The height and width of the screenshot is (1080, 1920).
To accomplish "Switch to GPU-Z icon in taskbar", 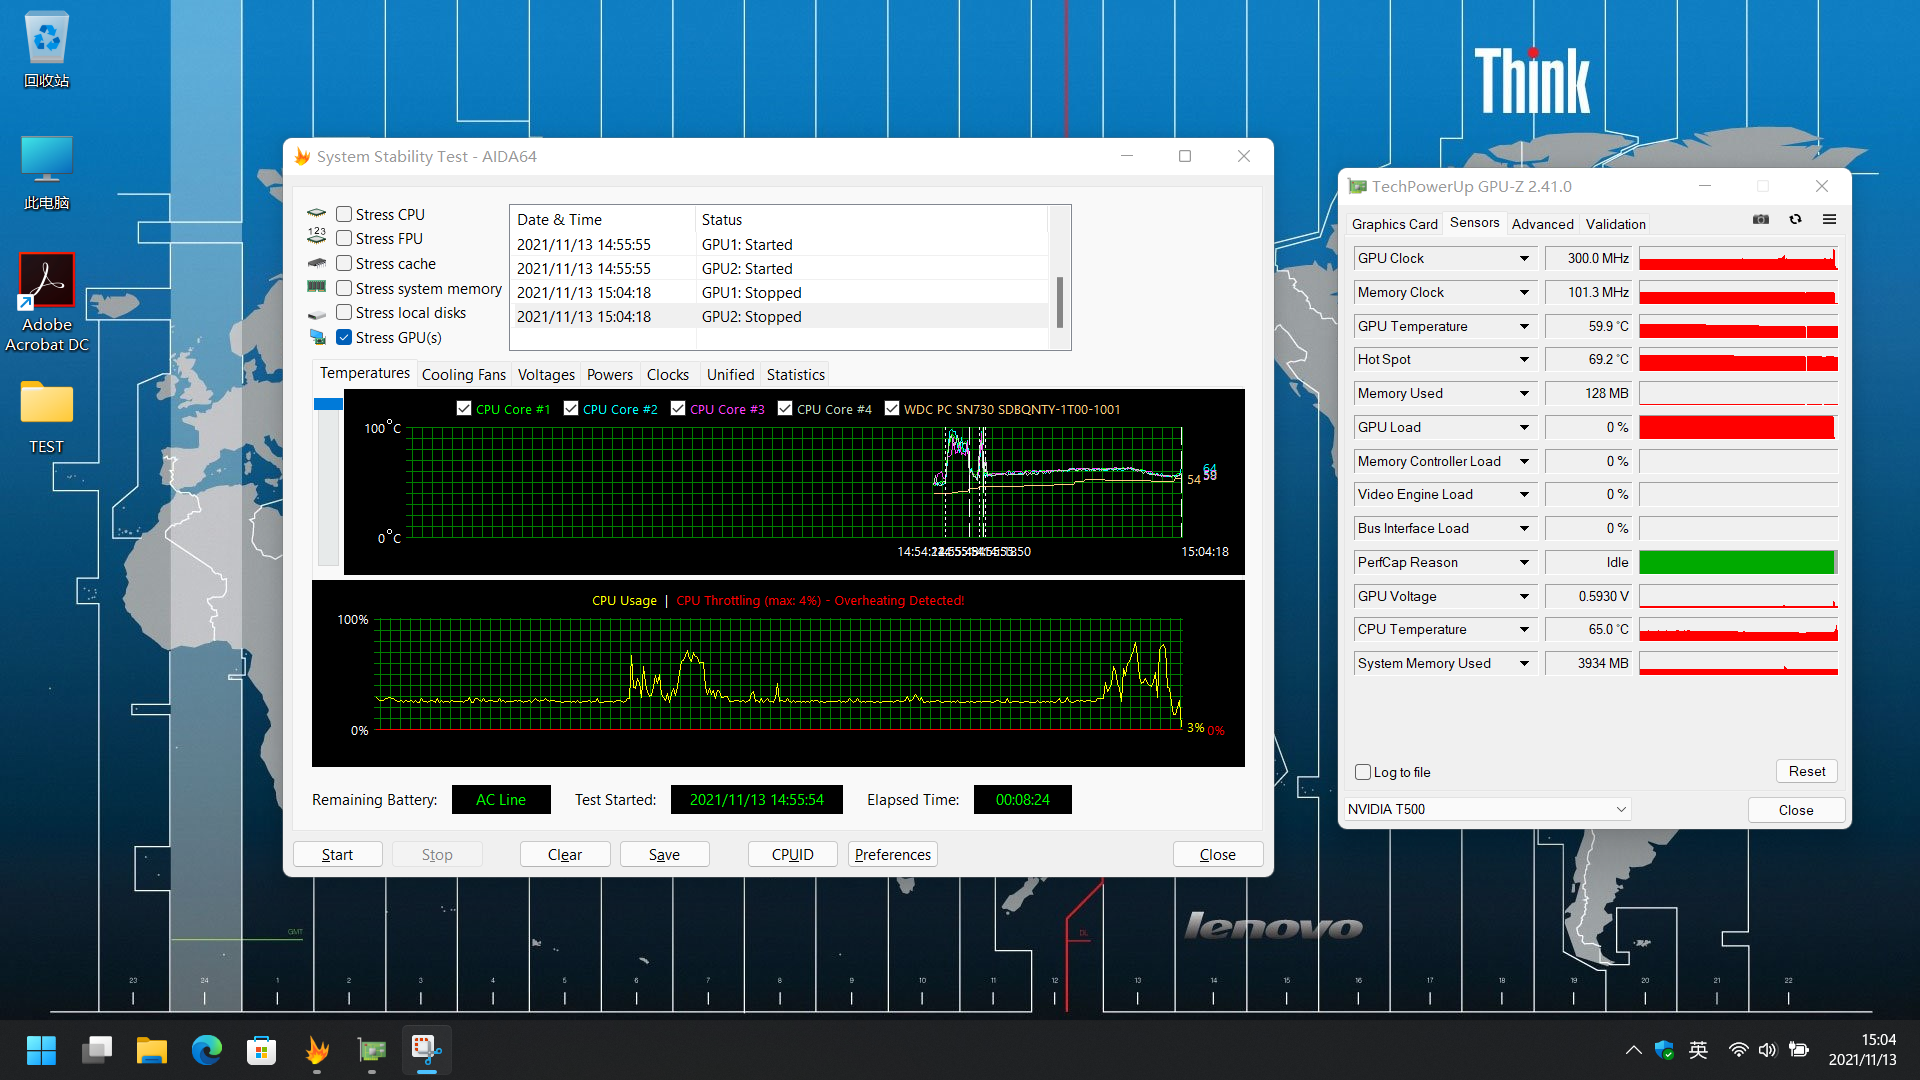I will click(x=372, y=1050).
